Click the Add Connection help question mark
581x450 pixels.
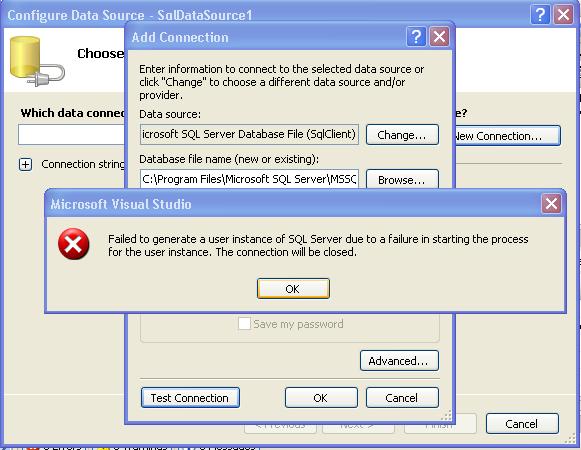click(x=416, y=37)
